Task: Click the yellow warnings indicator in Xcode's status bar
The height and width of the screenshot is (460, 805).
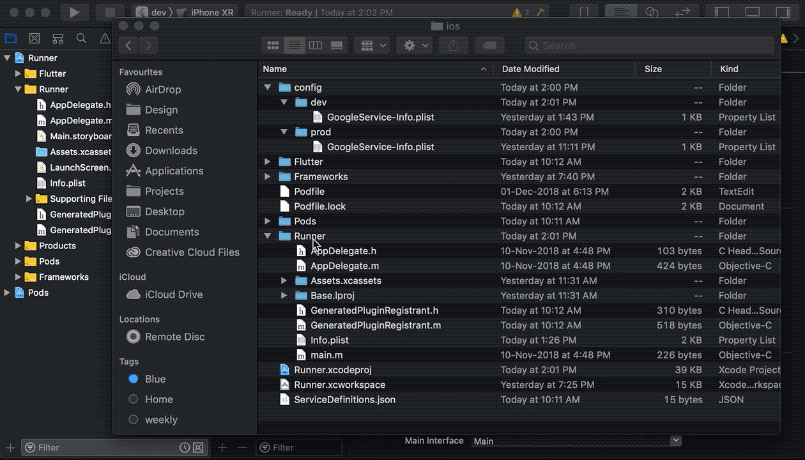Action: [x=520, y=12]
